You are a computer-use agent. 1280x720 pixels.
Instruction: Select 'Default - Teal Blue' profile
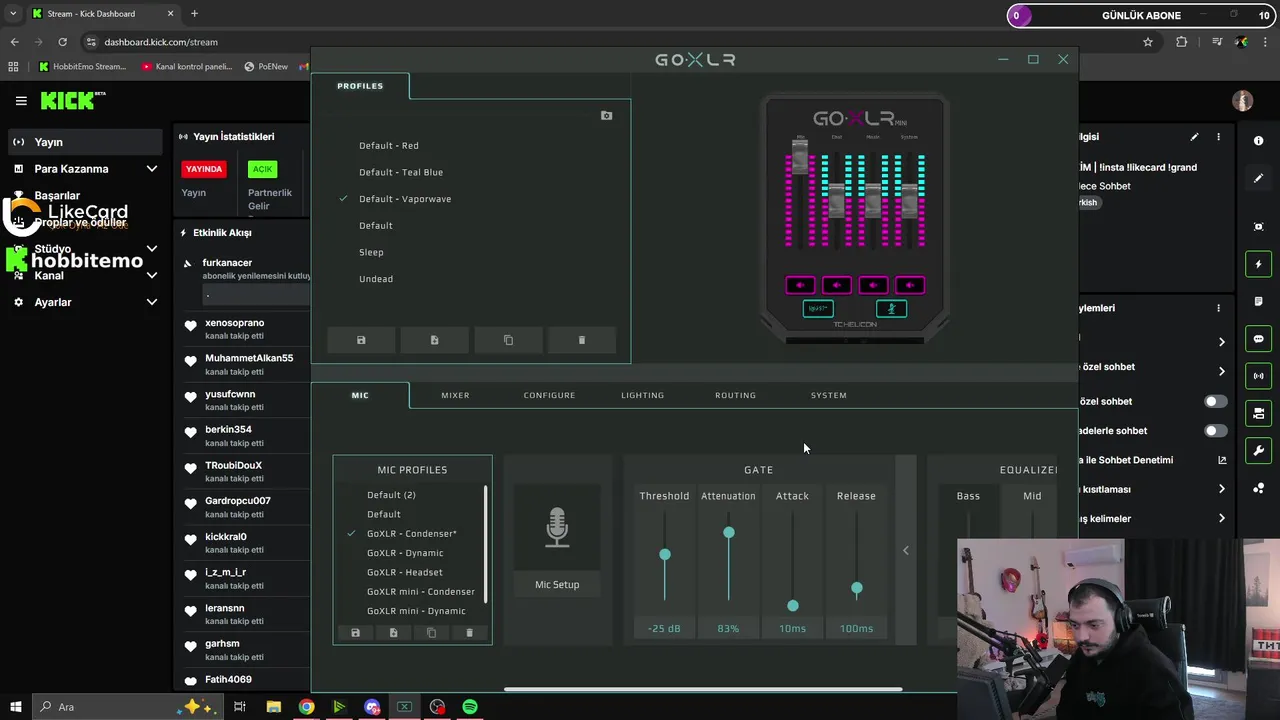(401, 172)
